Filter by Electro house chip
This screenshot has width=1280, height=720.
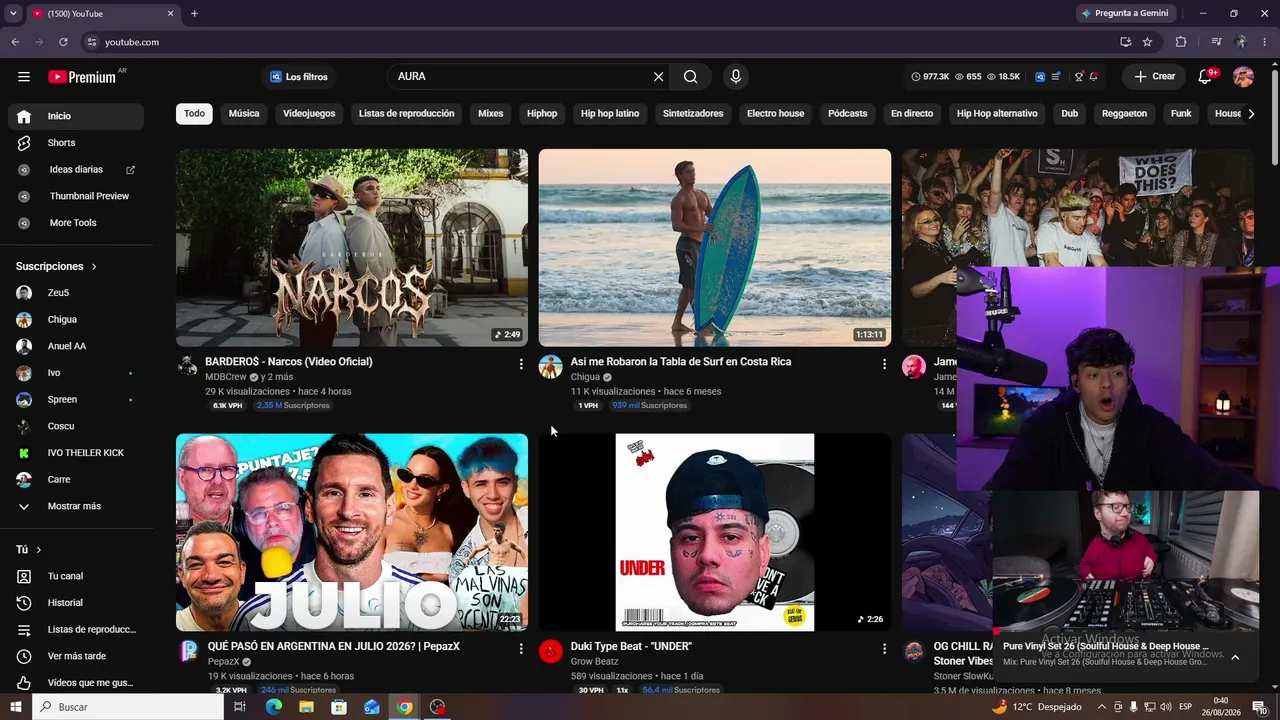click(x=775, y=114)
